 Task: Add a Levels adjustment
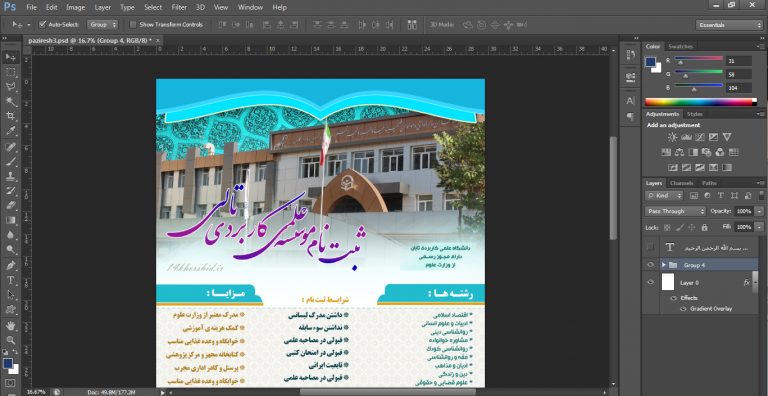point(686,137)
